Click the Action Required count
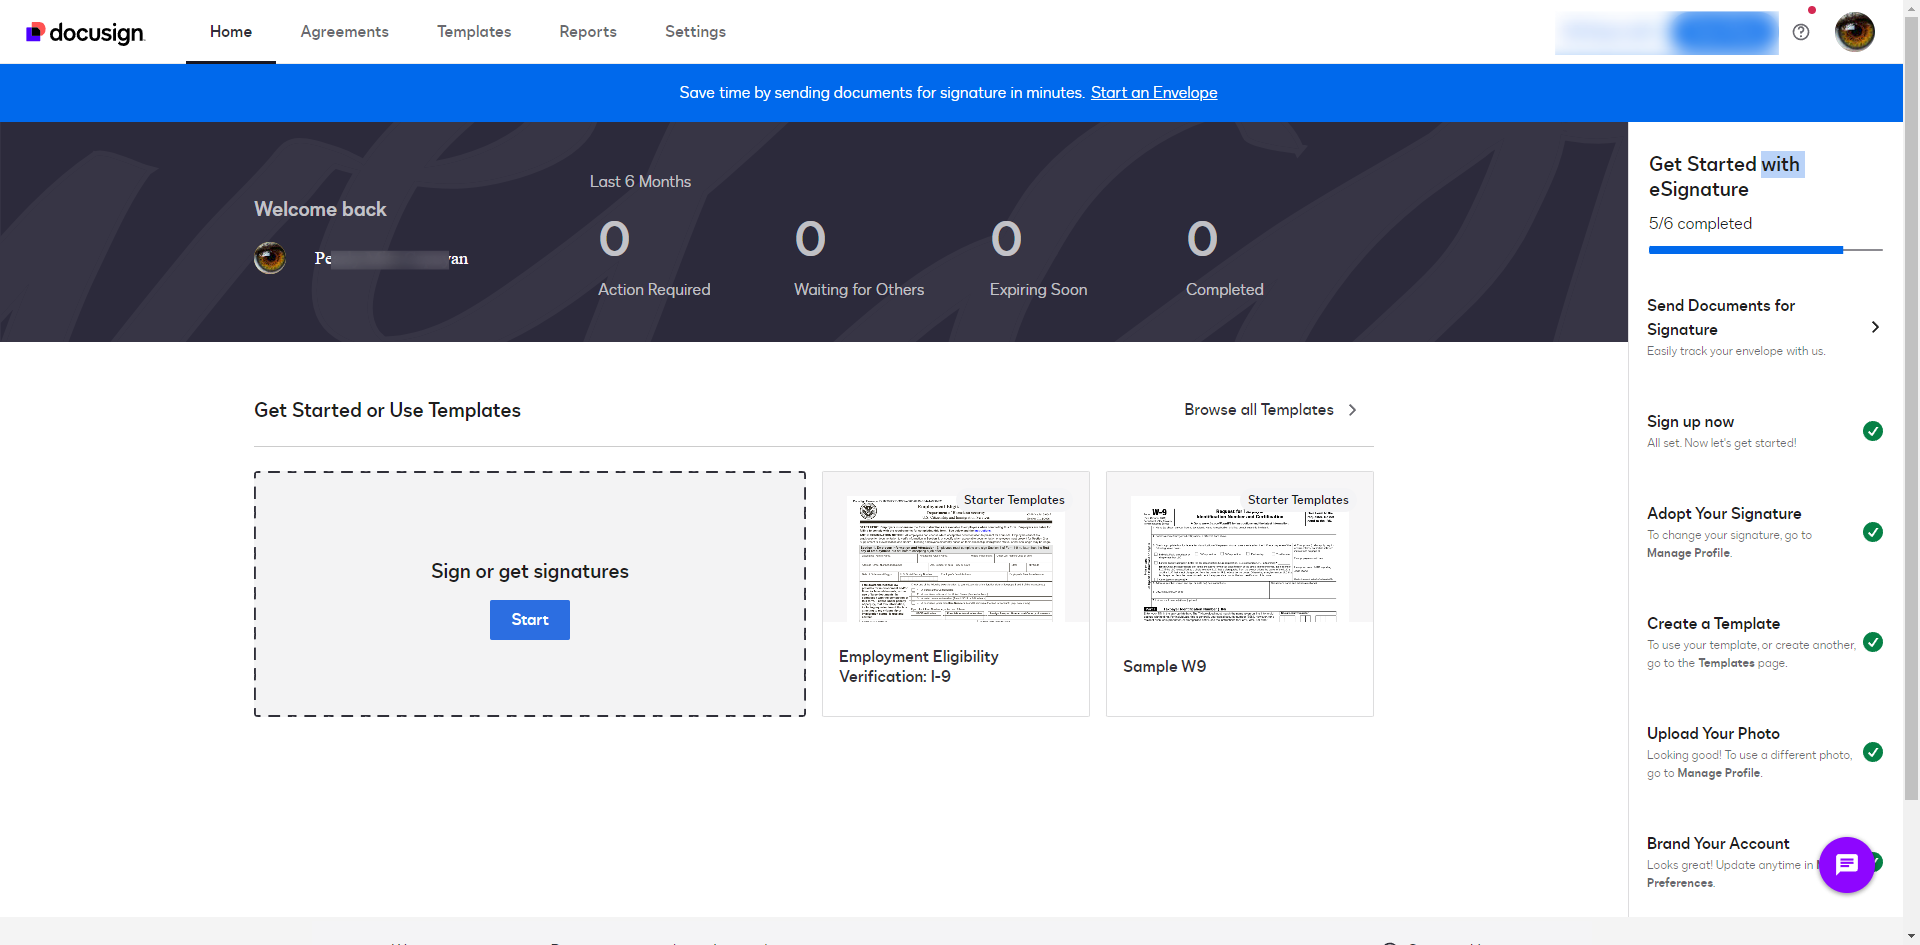 pyautogui.click(x=614, y=240)
